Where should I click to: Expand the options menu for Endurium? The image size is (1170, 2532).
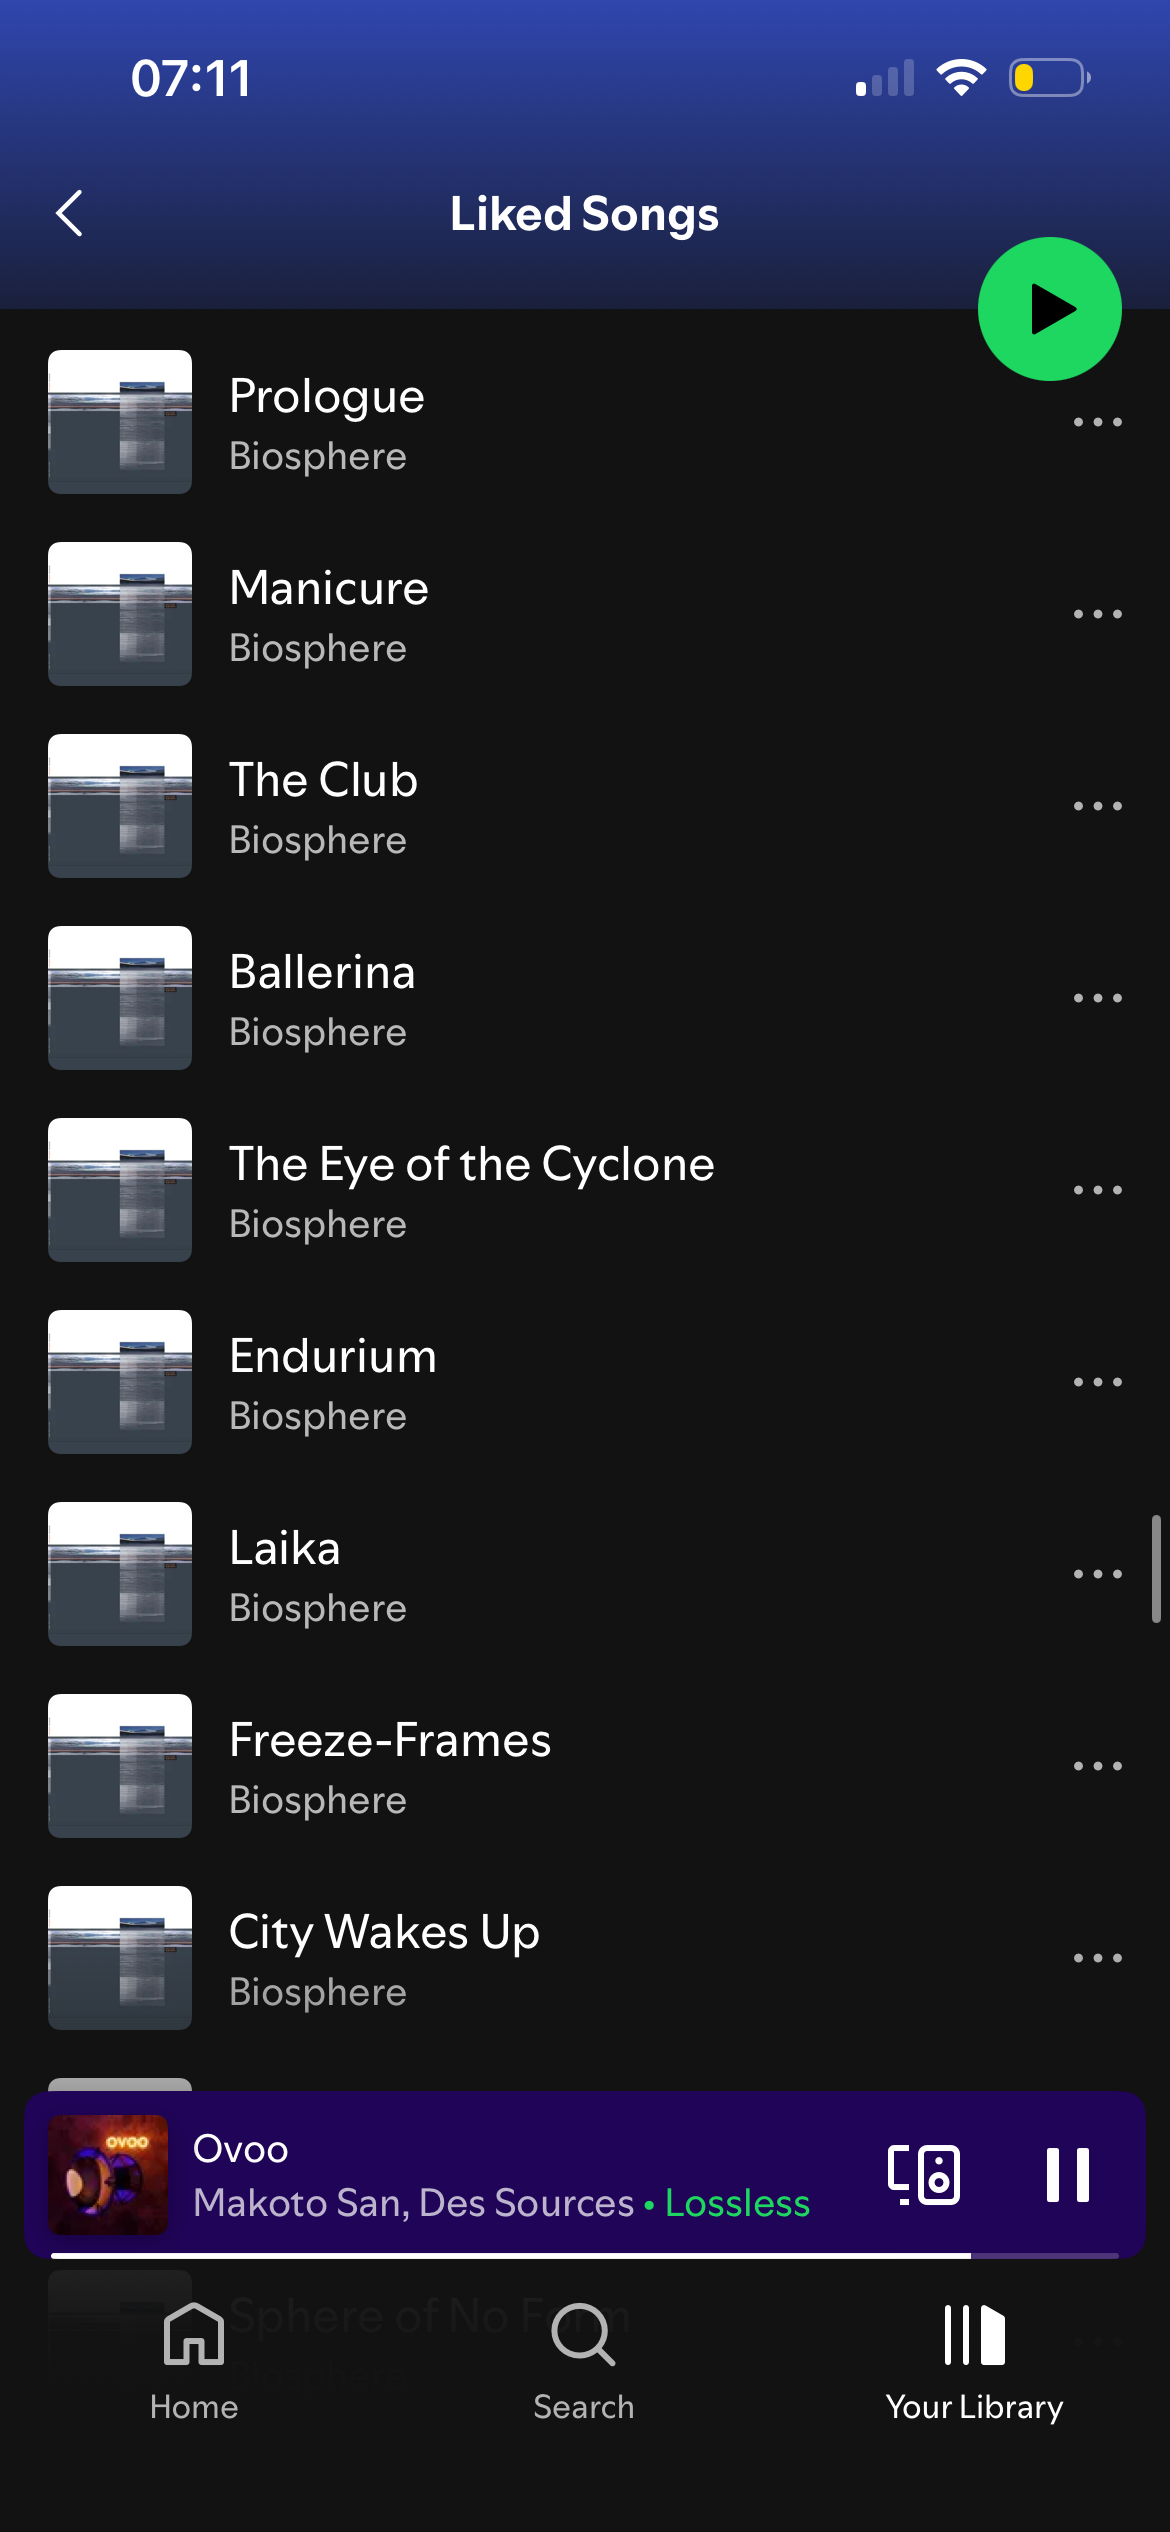1097,1382
